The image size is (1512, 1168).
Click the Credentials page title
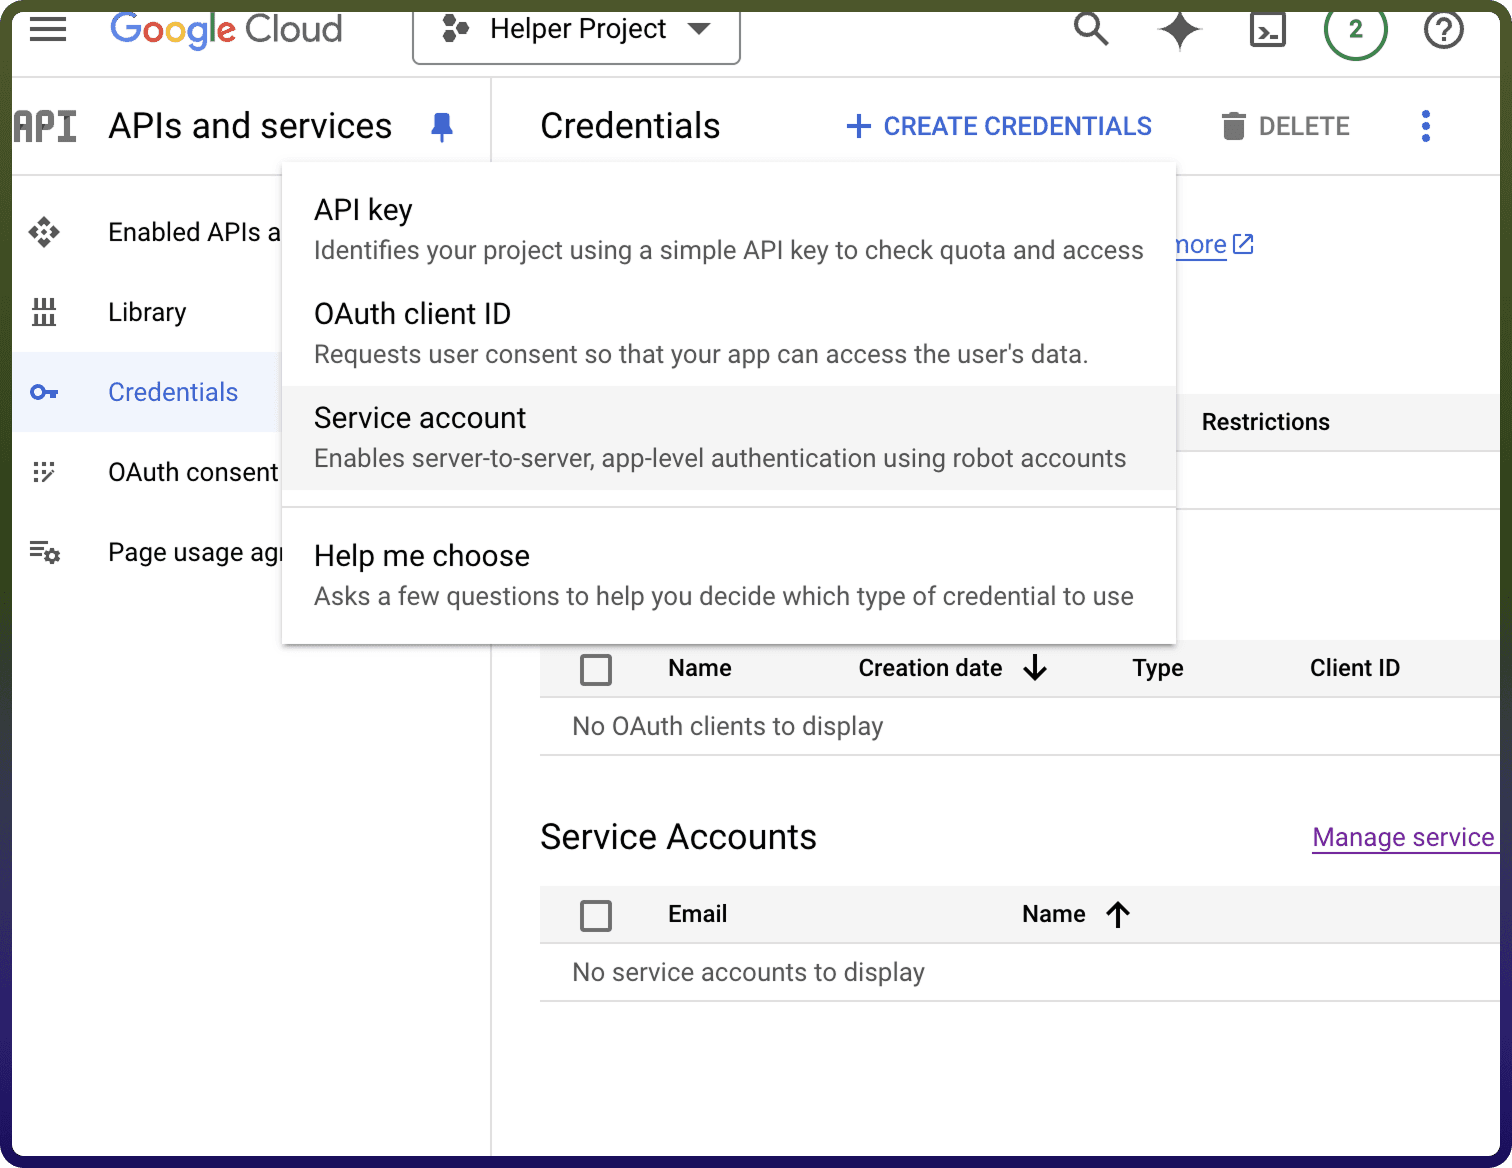point(630,126)
